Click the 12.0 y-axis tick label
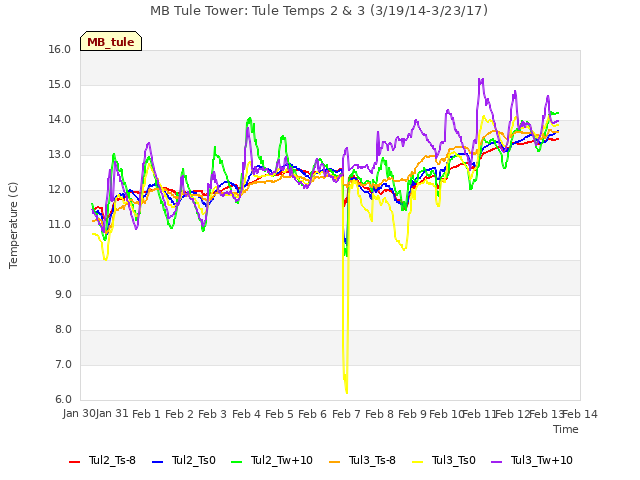The height and width of the screenshot is (480, 640). pyautogui.click(x=60, y=190)
